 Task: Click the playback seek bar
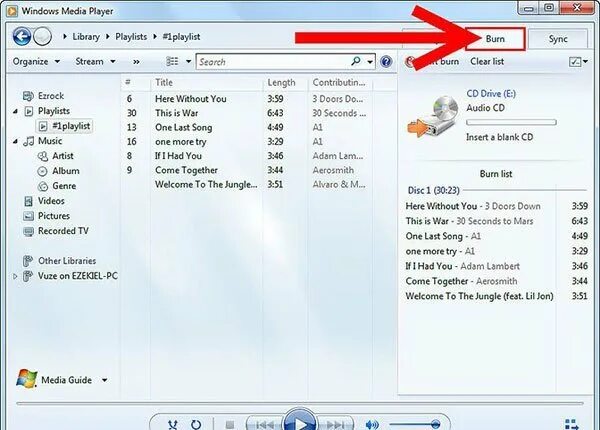(300, 403)
